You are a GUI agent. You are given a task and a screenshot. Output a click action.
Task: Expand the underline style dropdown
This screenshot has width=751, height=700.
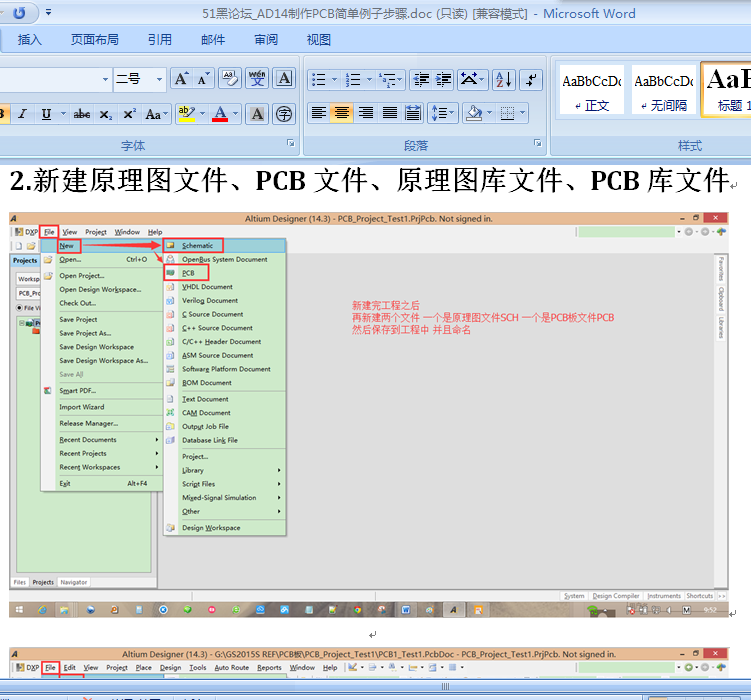[x=63, y=114]
